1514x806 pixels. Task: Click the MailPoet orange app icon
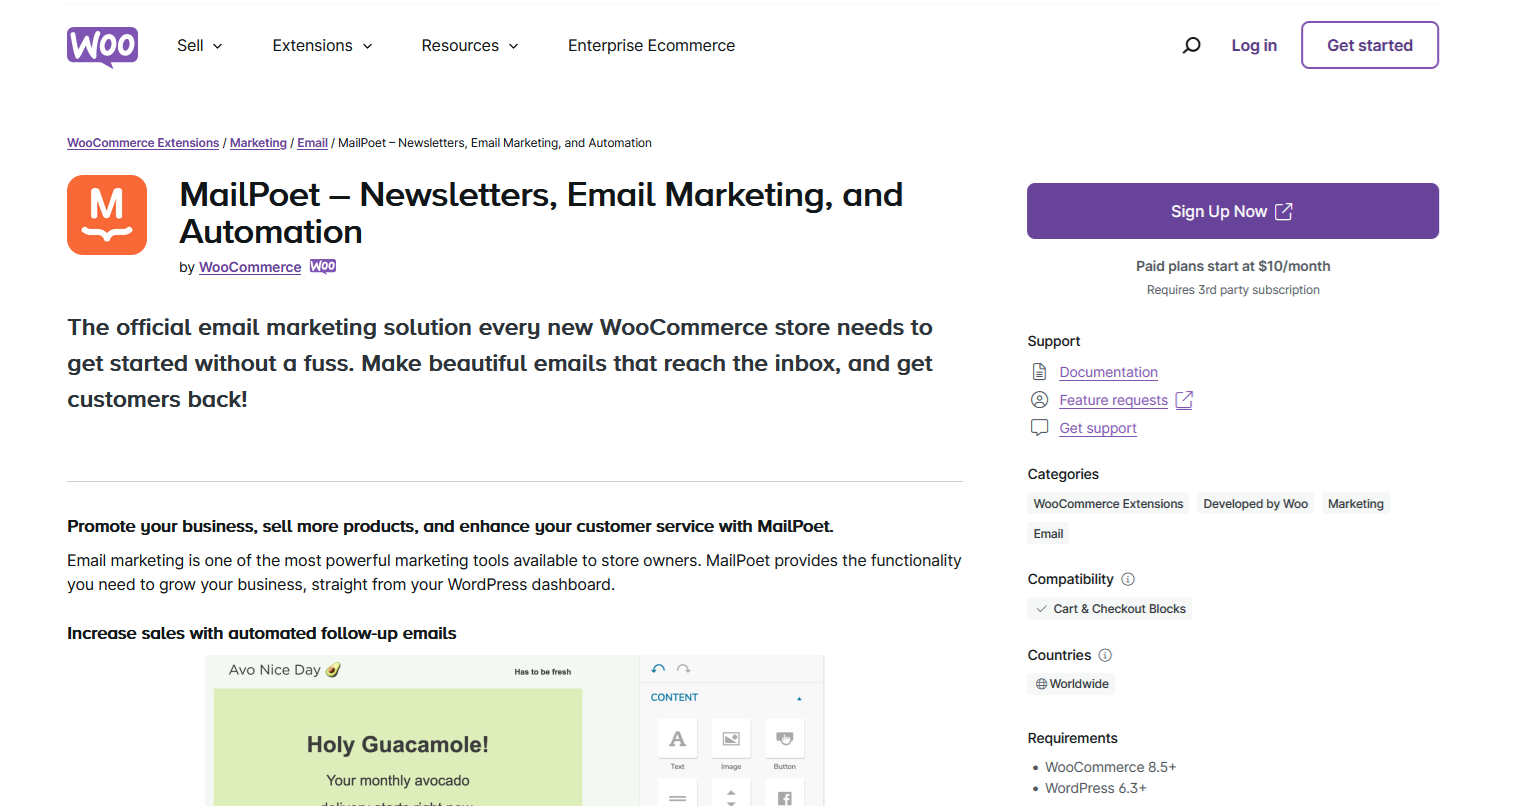107,215
